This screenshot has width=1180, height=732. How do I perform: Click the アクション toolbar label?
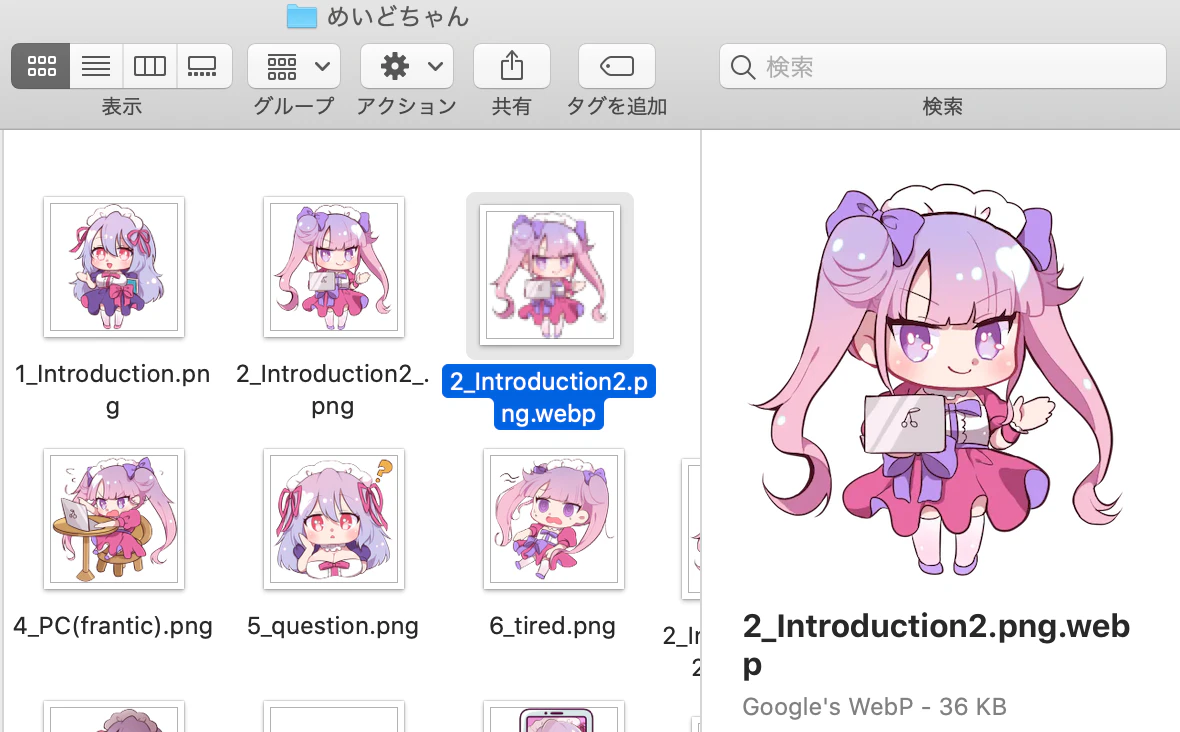[x=406, y=106]
